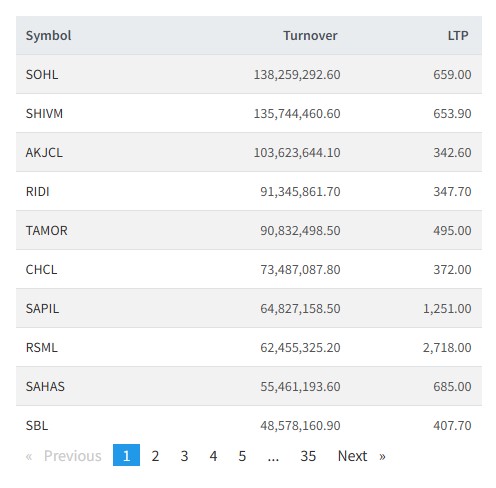Sort by the Symbol column header
Viewport: 496px width, 488px height.
48,35
